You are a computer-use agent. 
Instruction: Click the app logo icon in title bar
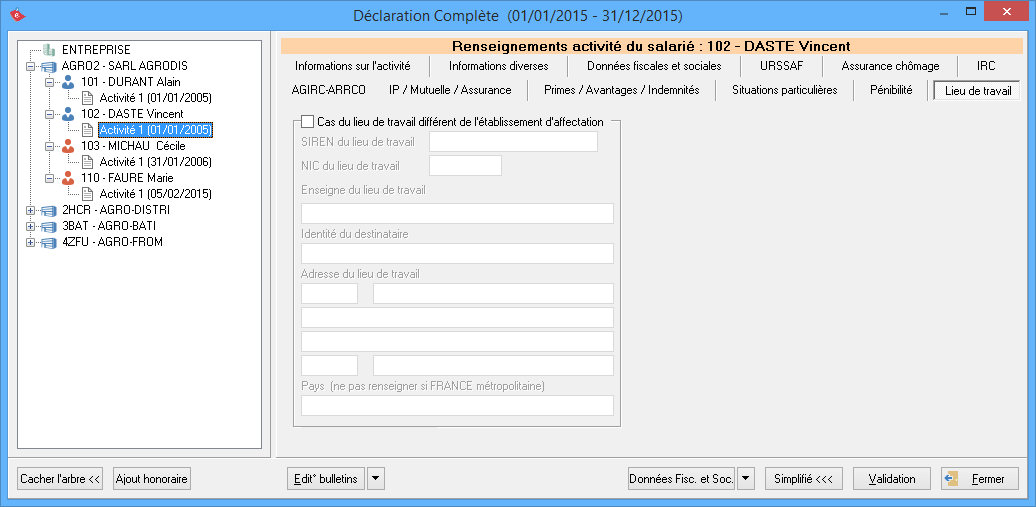click(17, 14)
